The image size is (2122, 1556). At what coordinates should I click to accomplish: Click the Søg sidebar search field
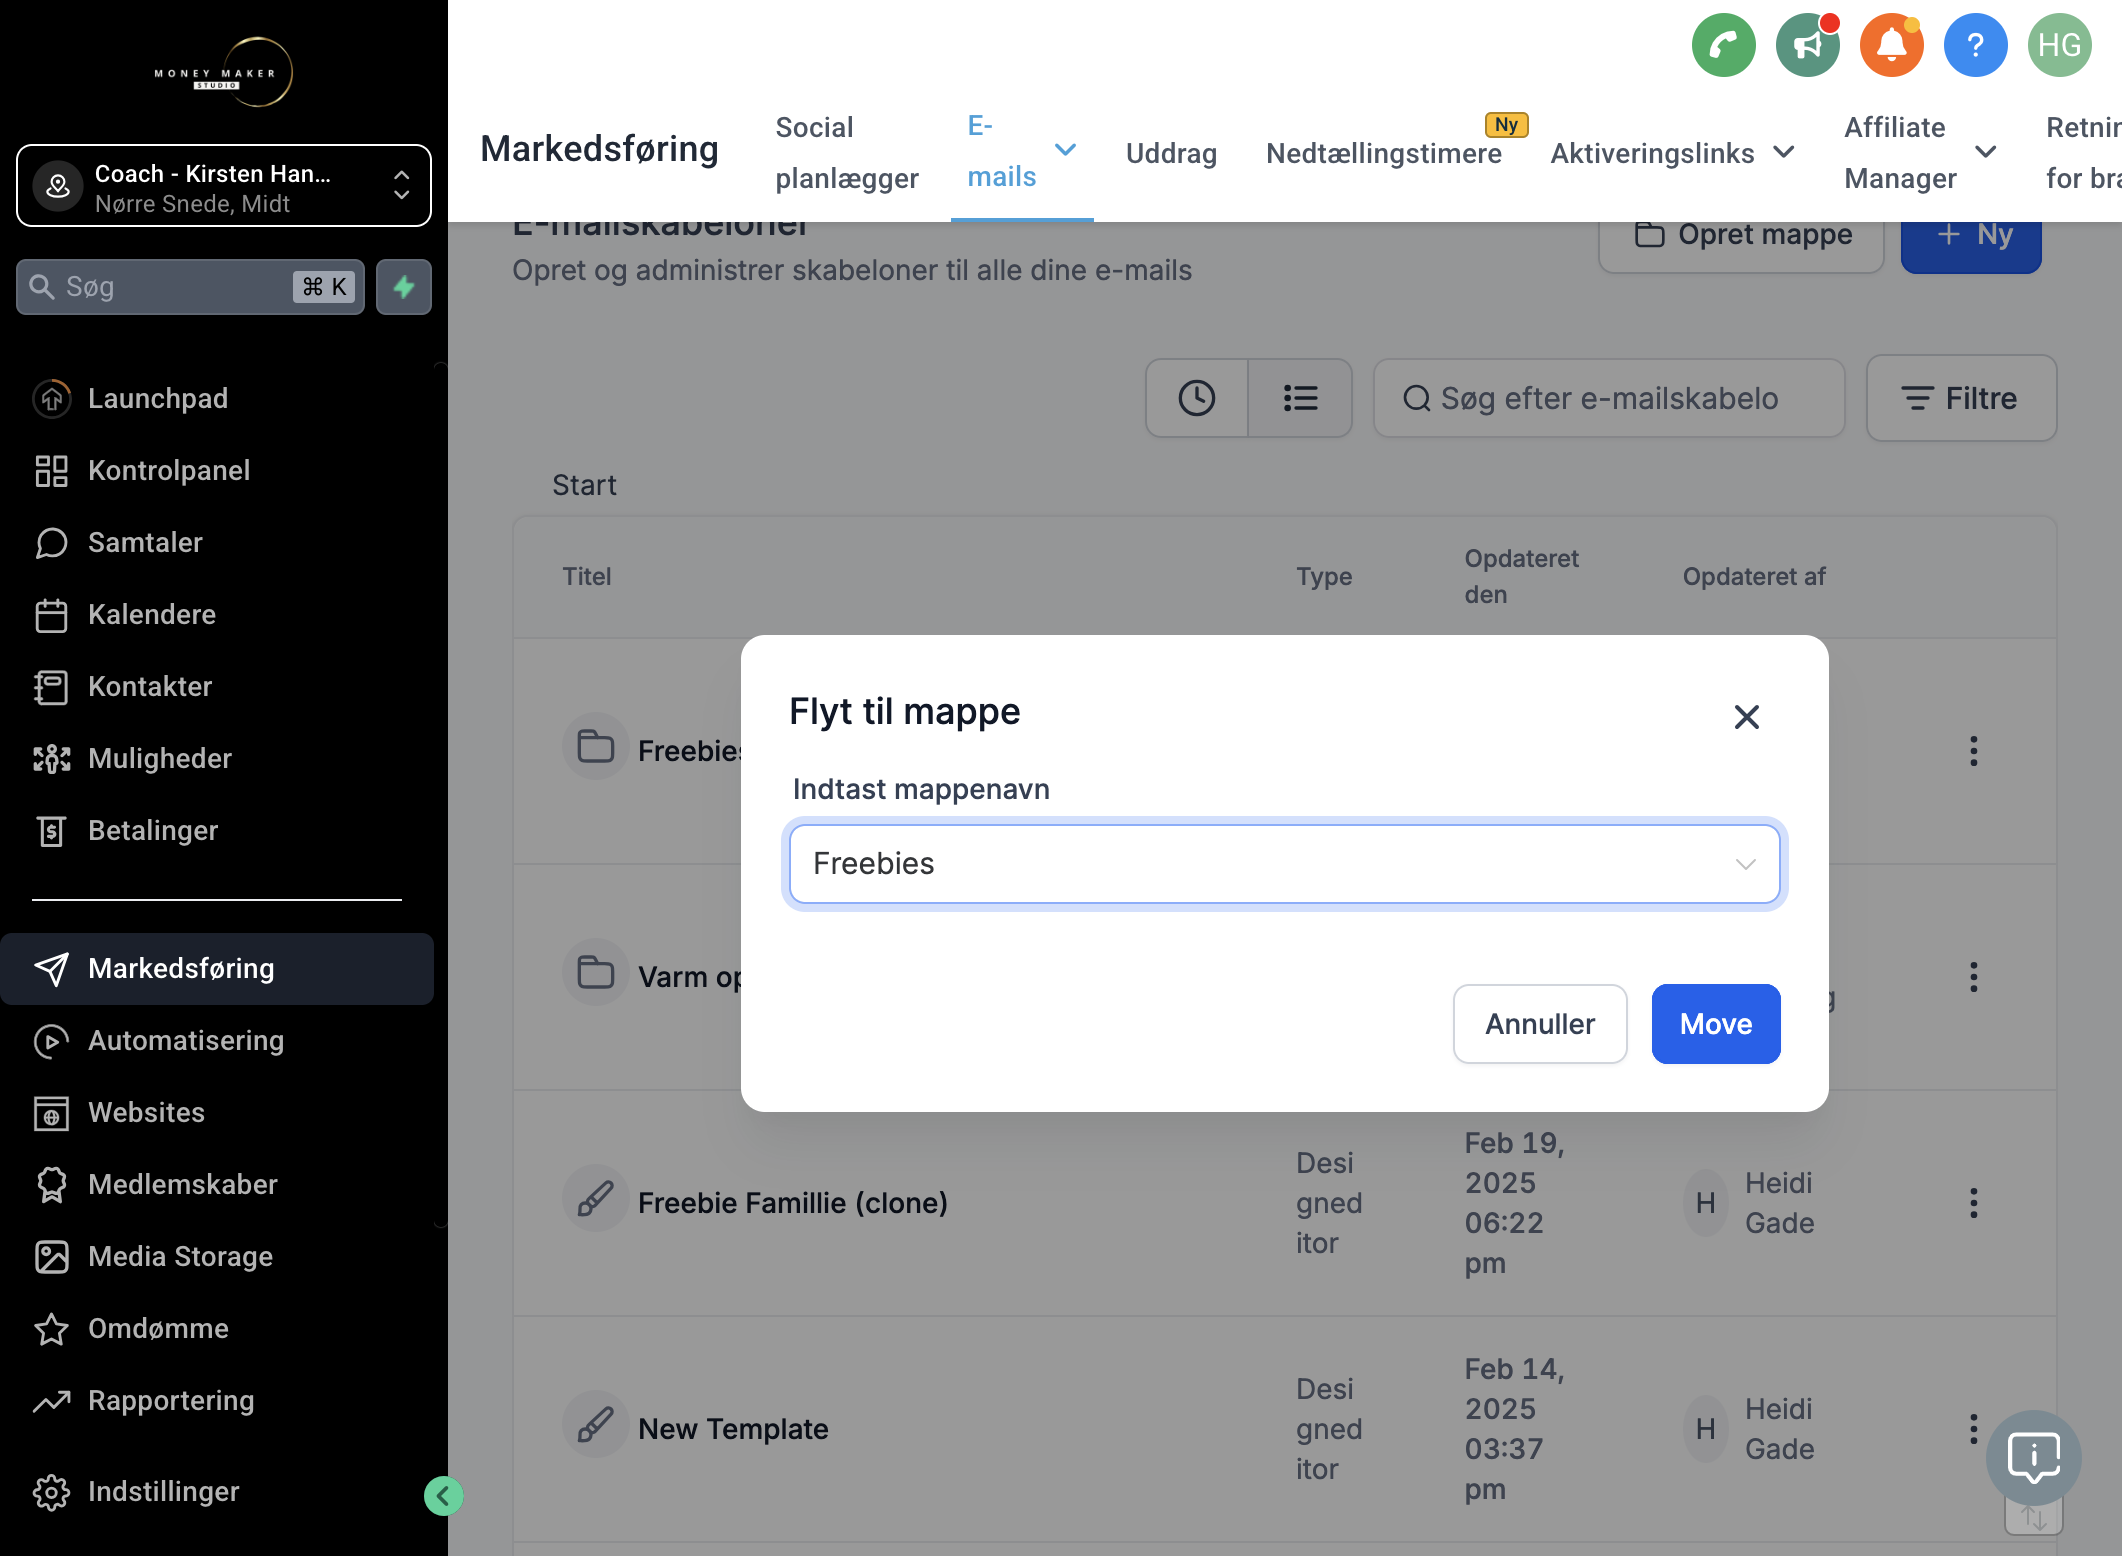190,287
